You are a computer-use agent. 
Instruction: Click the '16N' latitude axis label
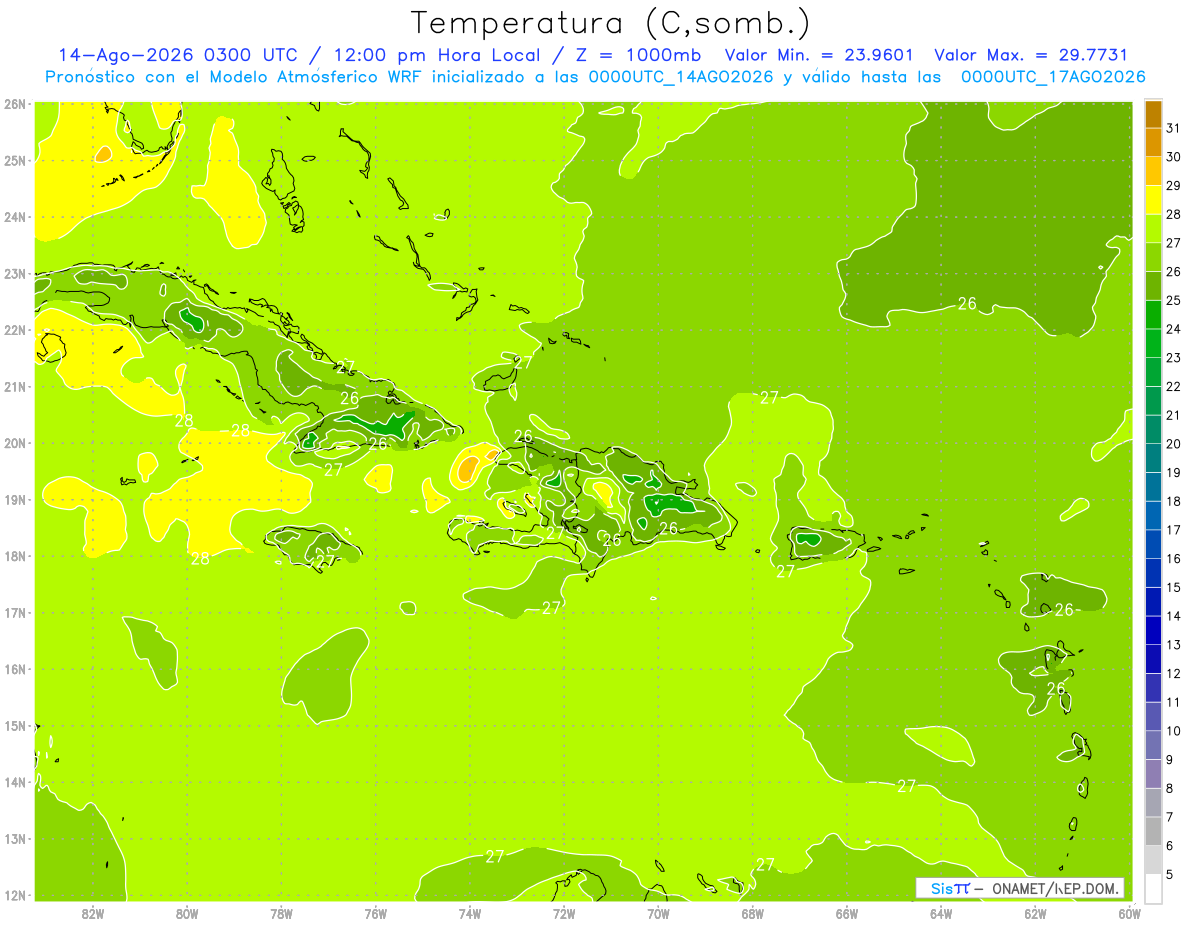pyautogui.click(x=15, y=669)
